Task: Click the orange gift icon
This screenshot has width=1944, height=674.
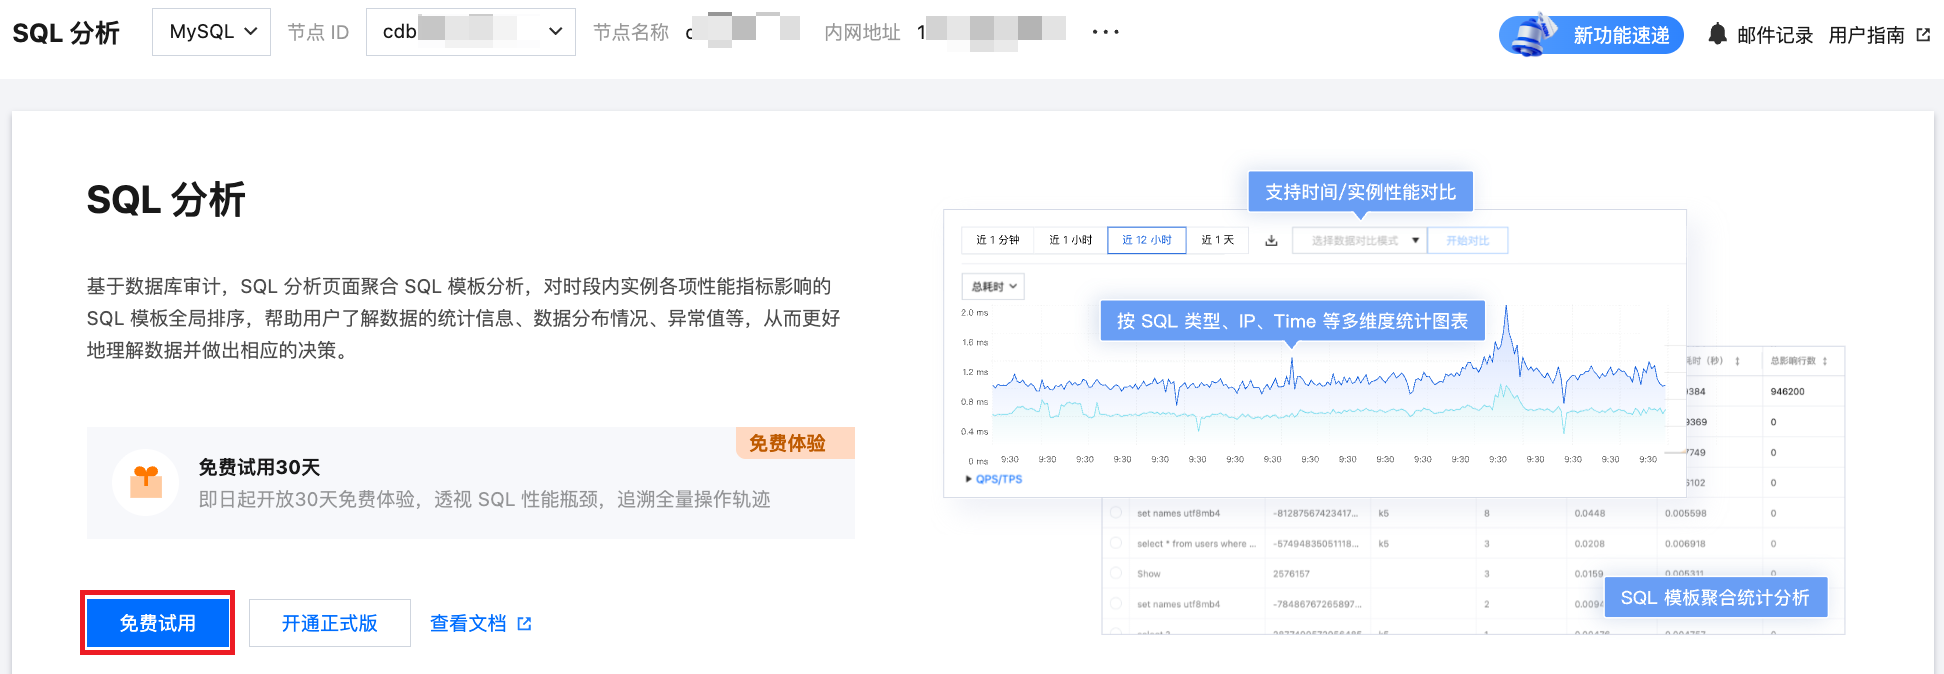Action: pos(146,482)
